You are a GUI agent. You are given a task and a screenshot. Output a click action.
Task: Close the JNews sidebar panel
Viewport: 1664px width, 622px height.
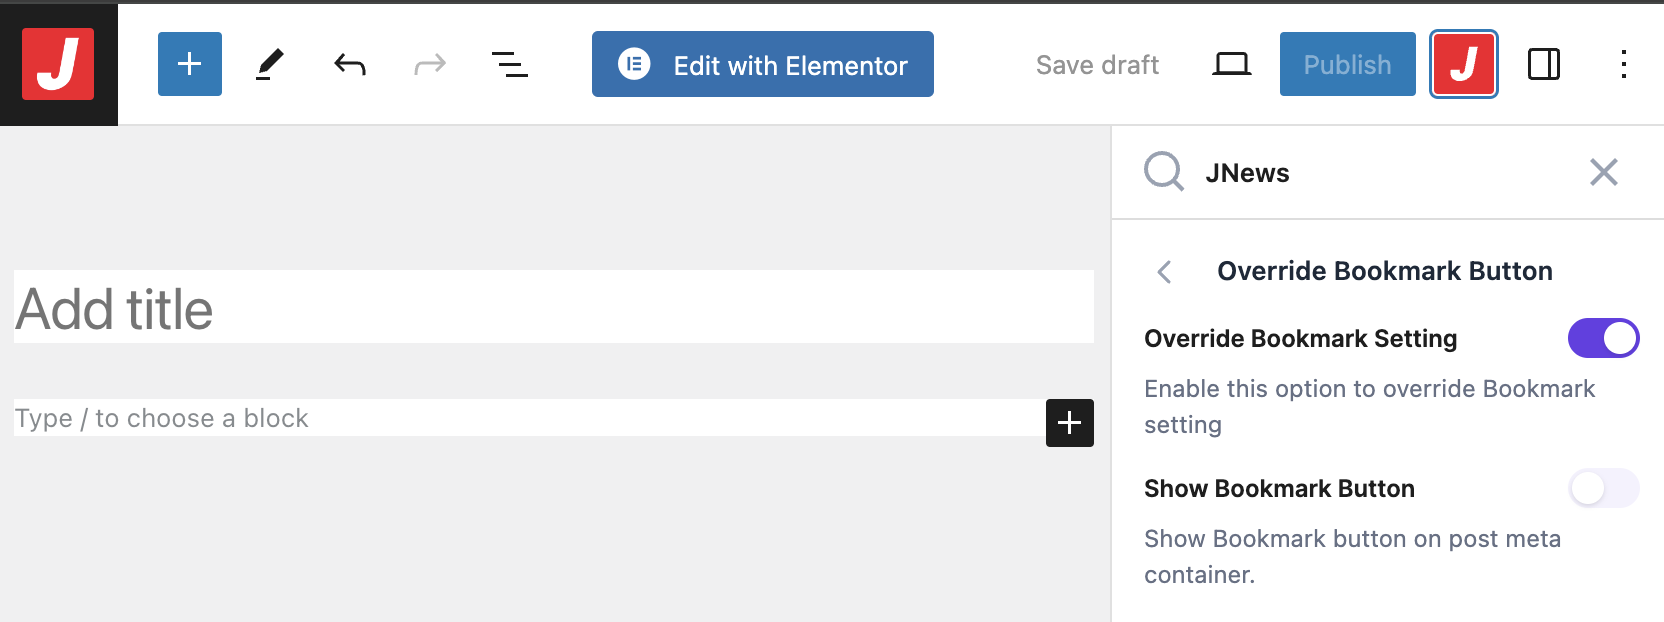coord(1604,172)
